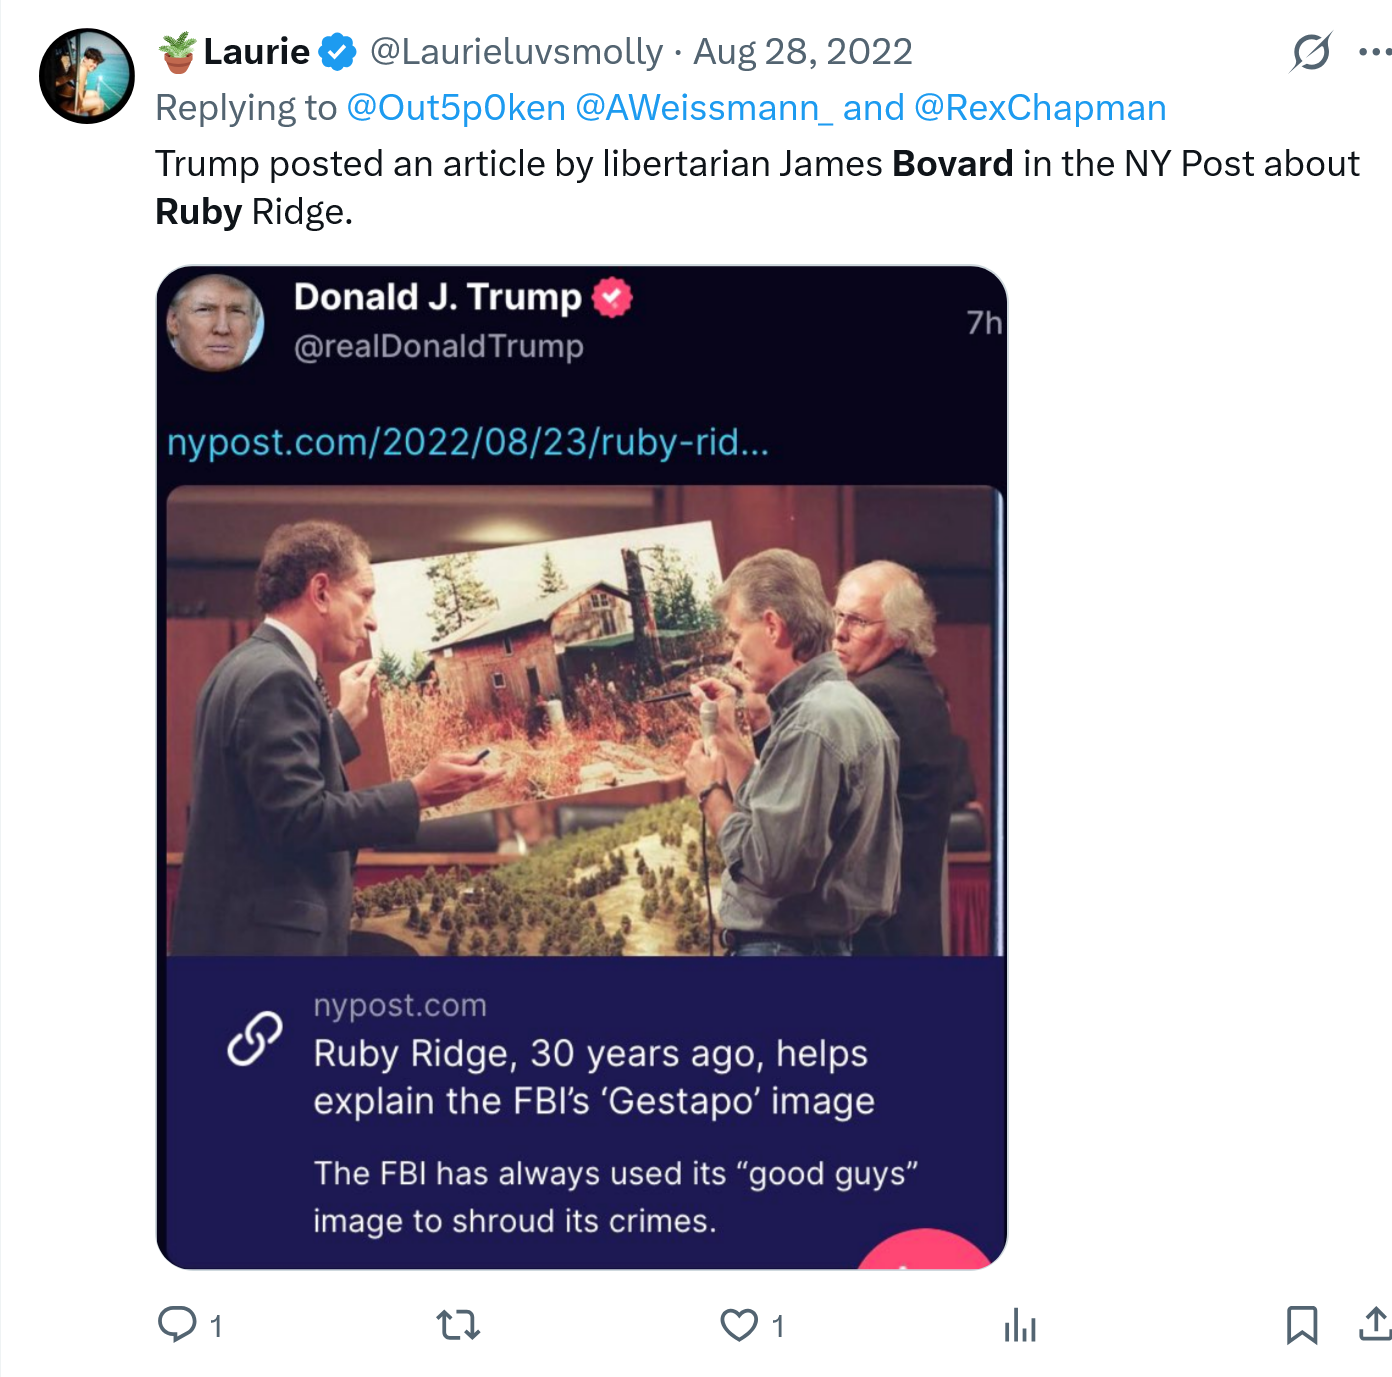Image resolution: width=1392 pixels, height=1377 pixels.
Task: Open tweet analytics bar chart icon
Action: tap(1020, 1325)
